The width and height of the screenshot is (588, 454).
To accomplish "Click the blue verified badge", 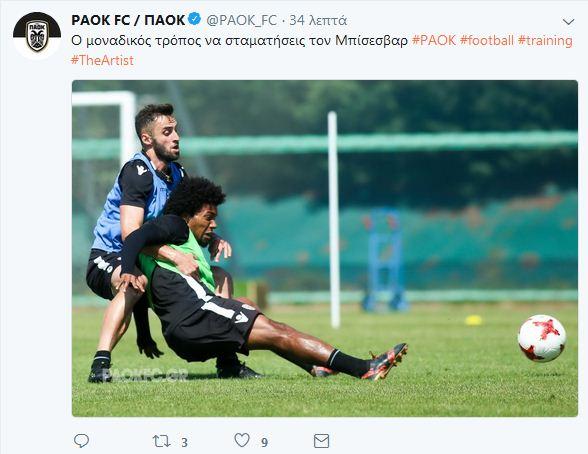I will point(194,19).
